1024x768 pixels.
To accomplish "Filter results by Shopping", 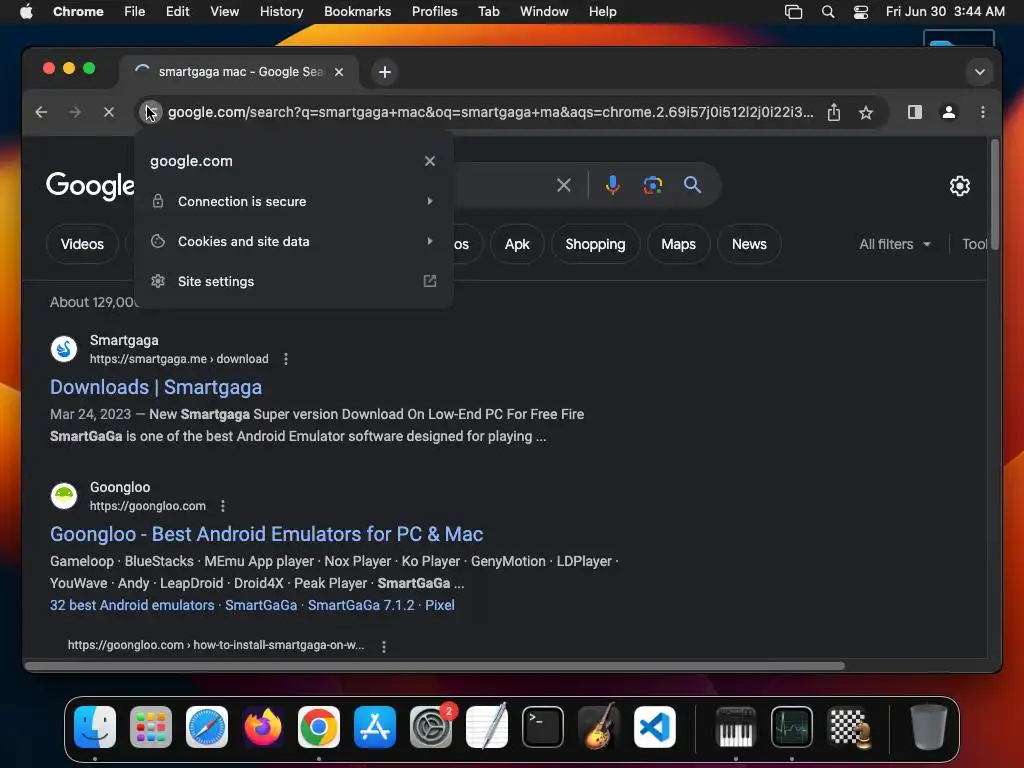I will (595, 244).
